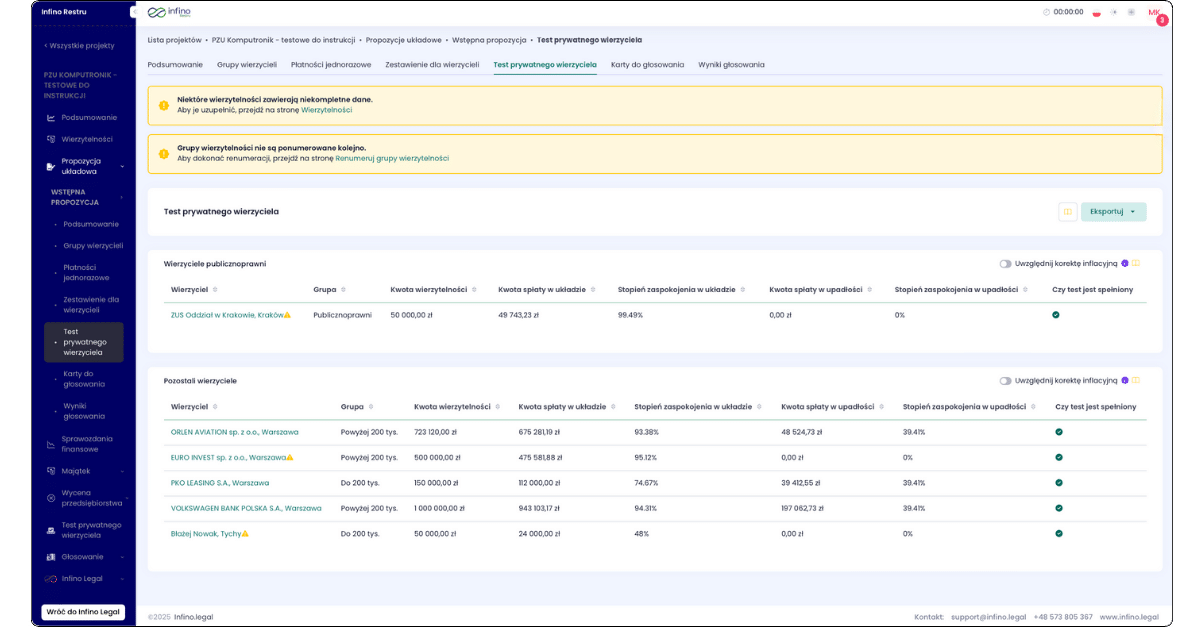Screen dimensions: 1200x627
Task: Click warning triangle next to ZUS Oddział
Action: 288,315
